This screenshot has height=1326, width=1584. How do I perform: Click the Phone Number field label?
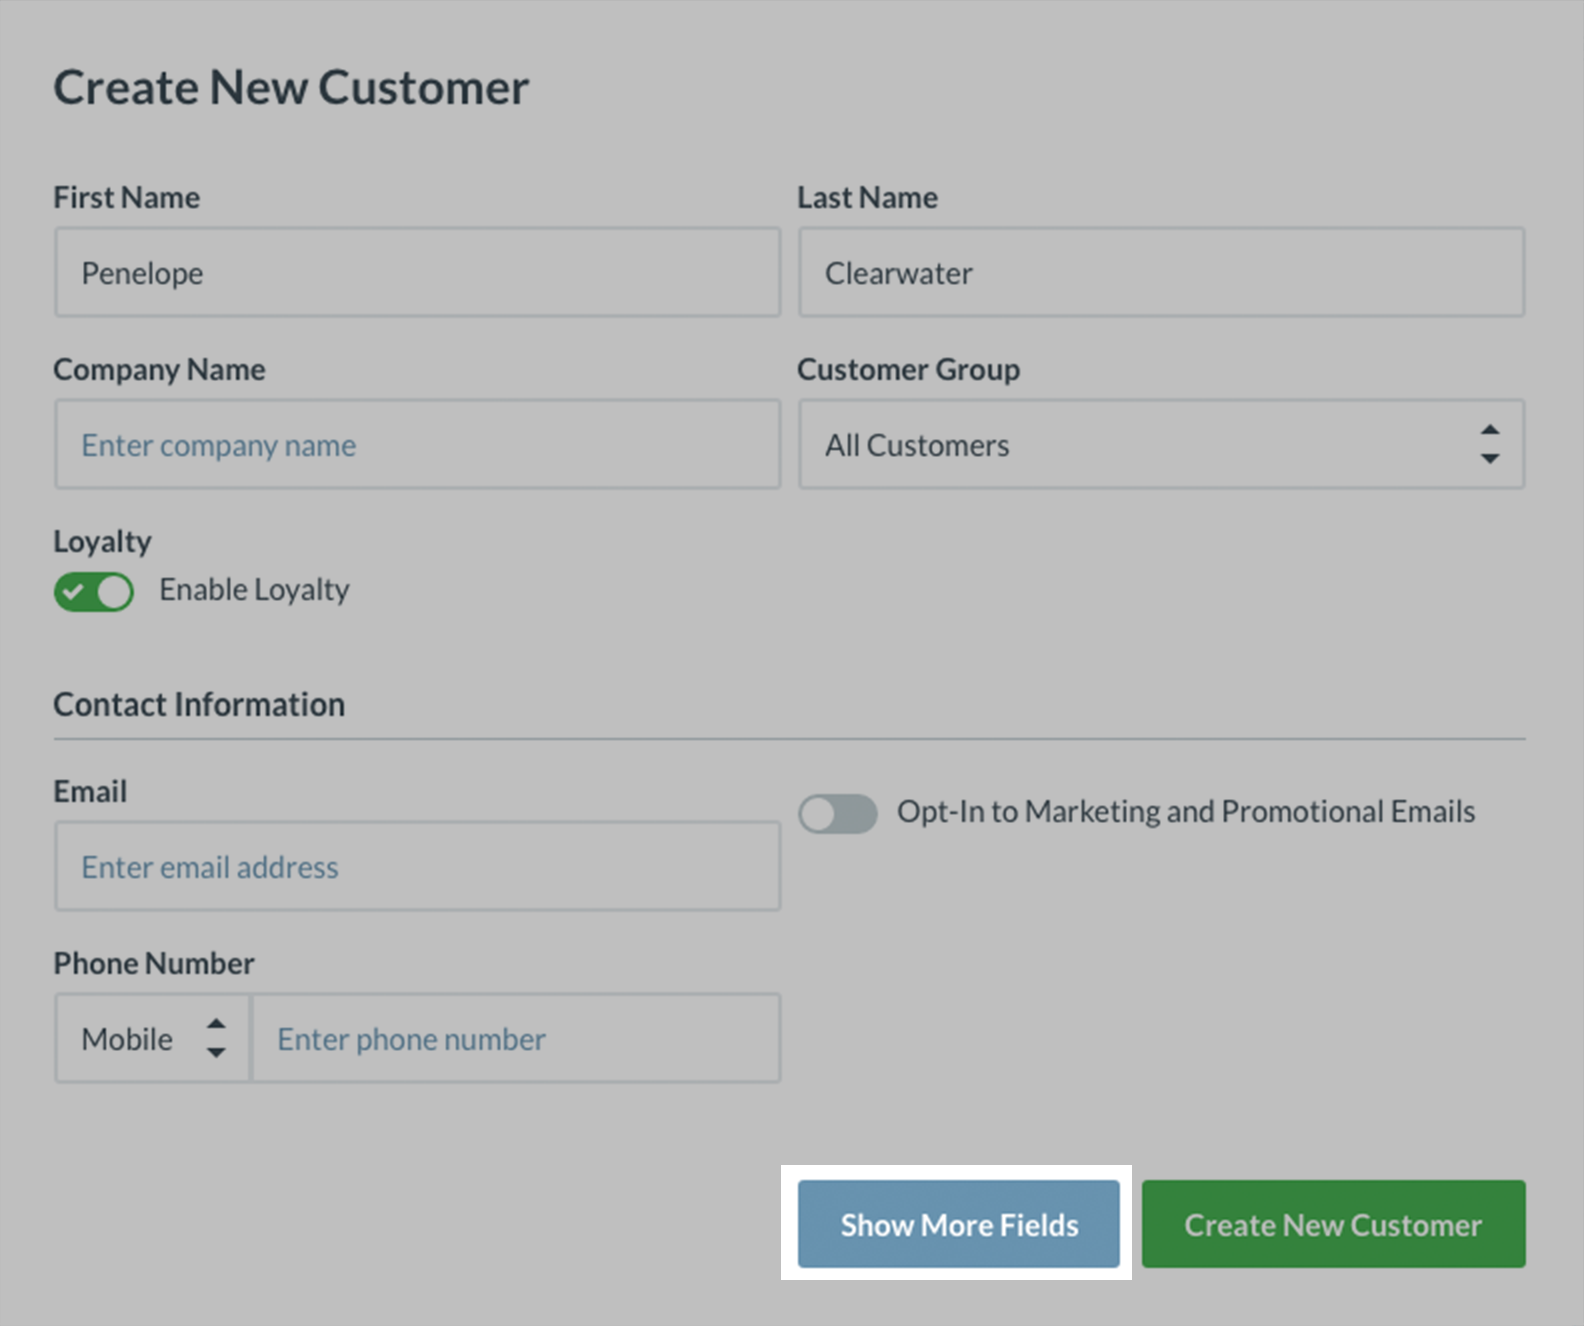154,964
